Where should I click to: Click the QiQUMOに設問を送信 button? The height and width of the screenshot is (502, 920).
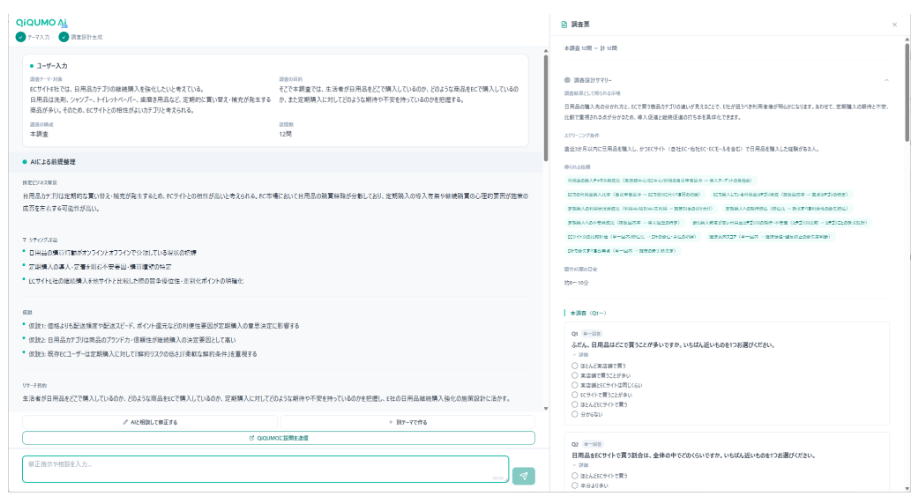point(279,438)
